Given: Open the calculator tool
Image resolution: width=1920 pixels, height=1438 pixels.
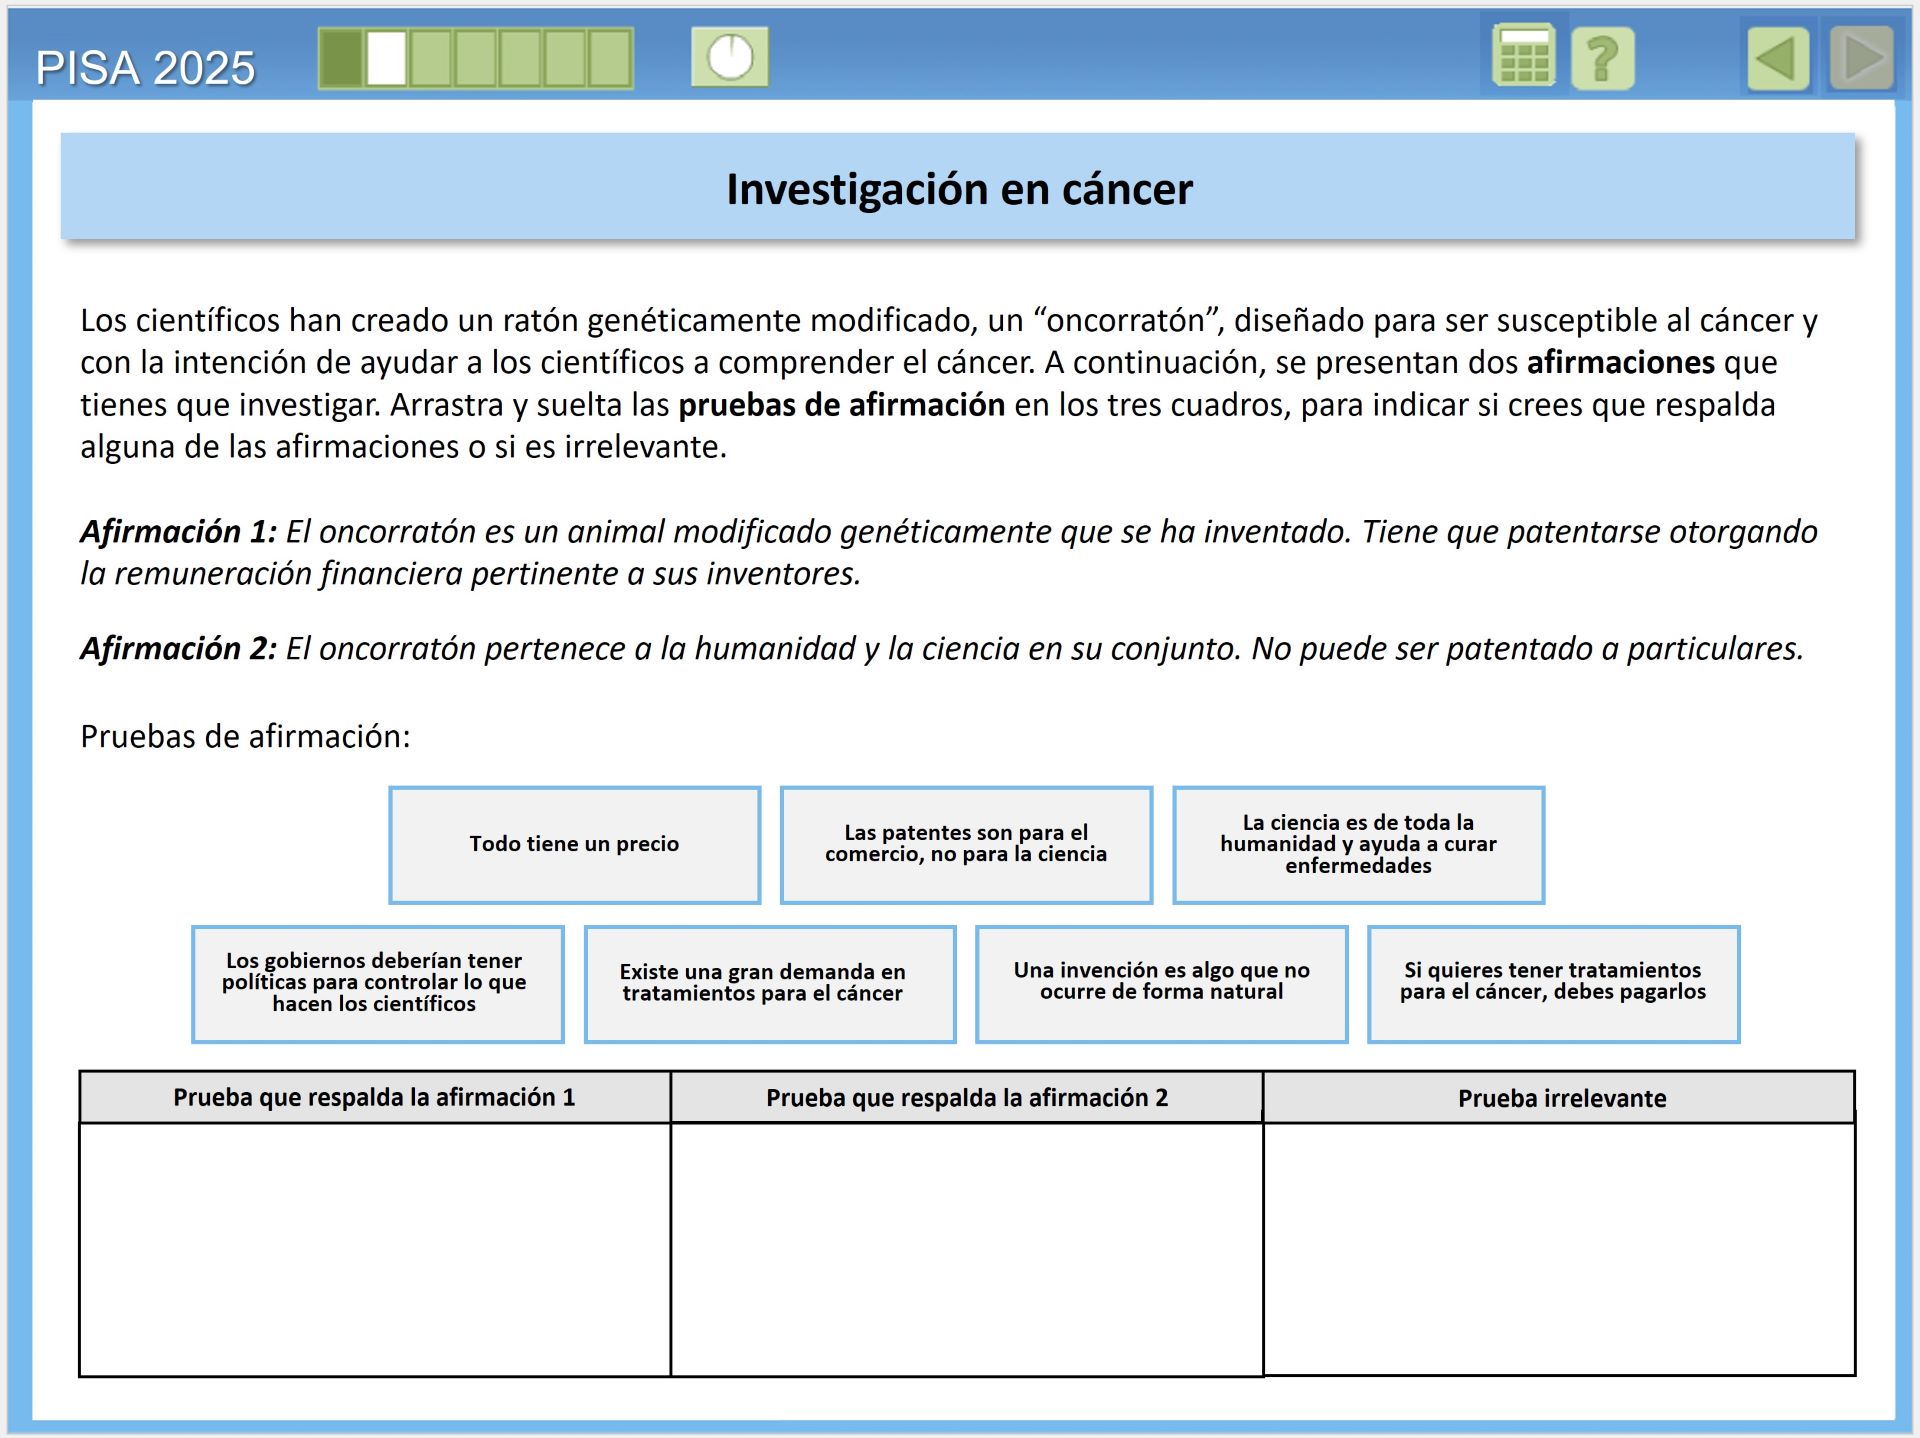Looking at the screenshot, I should [1523, 57].
